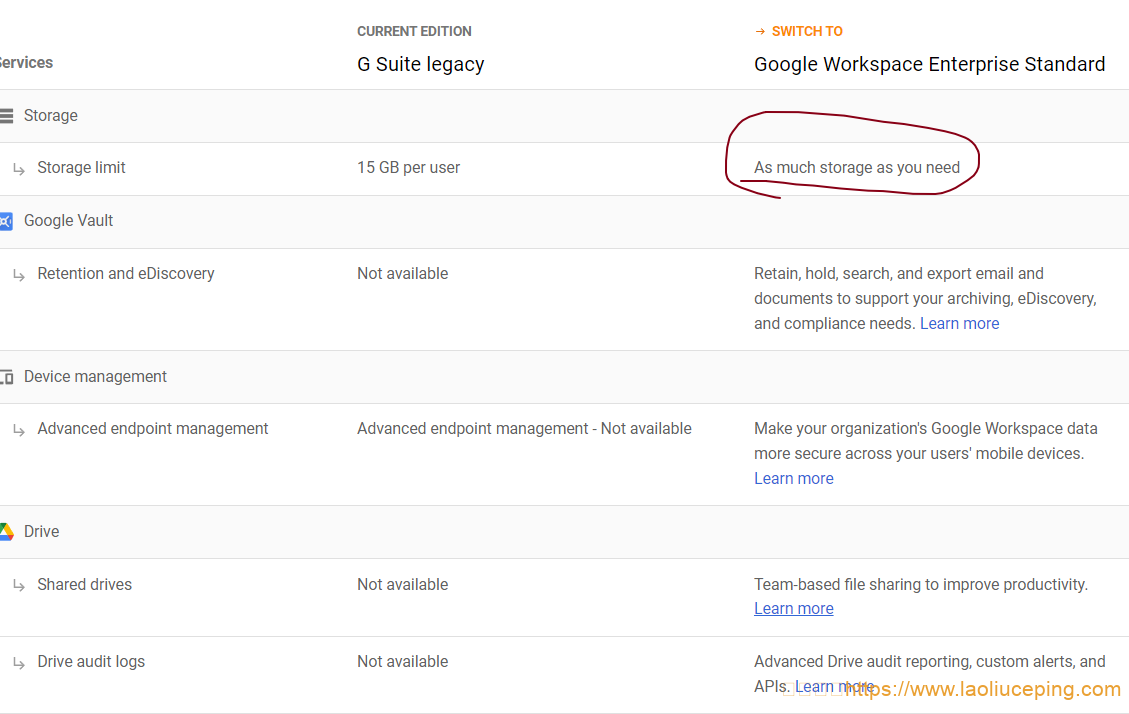Select the Drive audit logs row label
The width and height of the screenshot is (1129, 714).
tap(91, 661)
